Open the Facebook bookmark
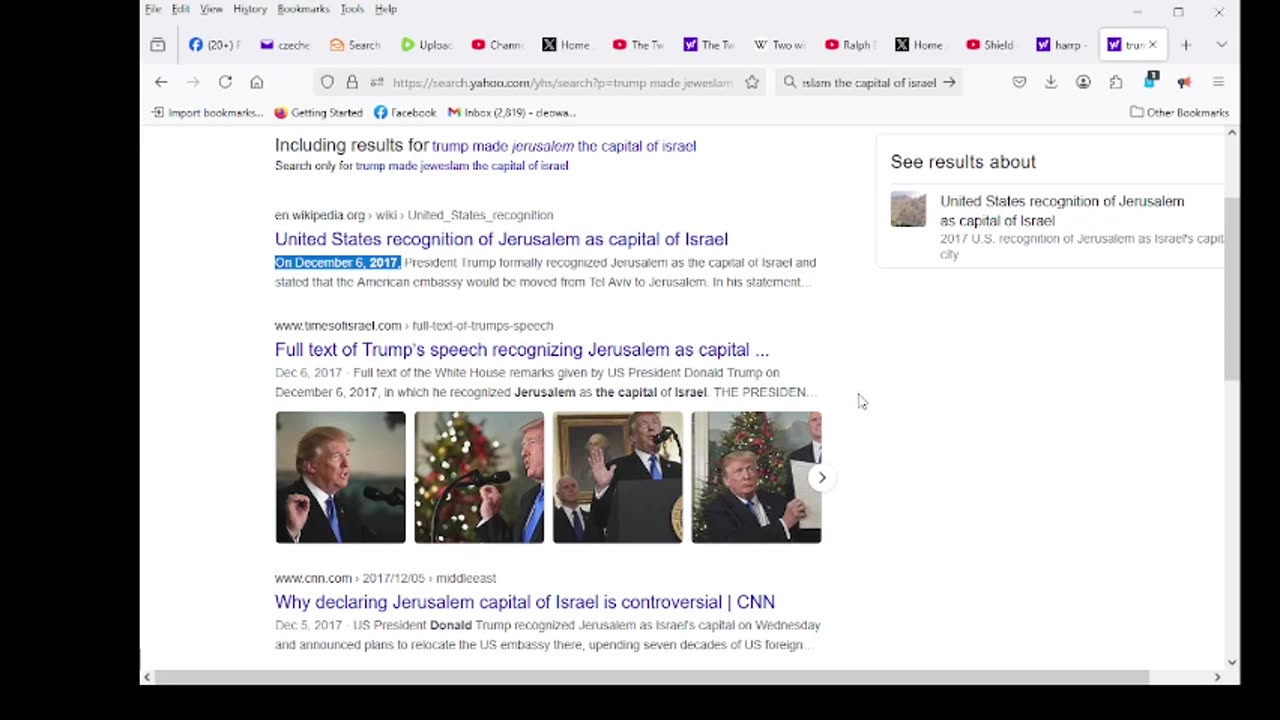 pos(405,112)
